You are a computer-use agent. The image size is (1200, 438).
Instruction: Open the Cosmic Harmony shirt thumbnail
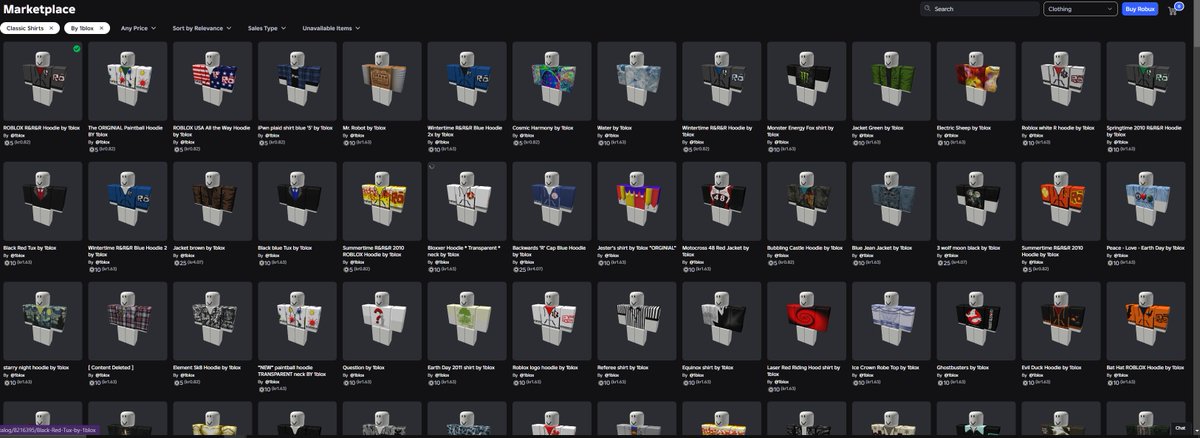[x=552, y=82]
